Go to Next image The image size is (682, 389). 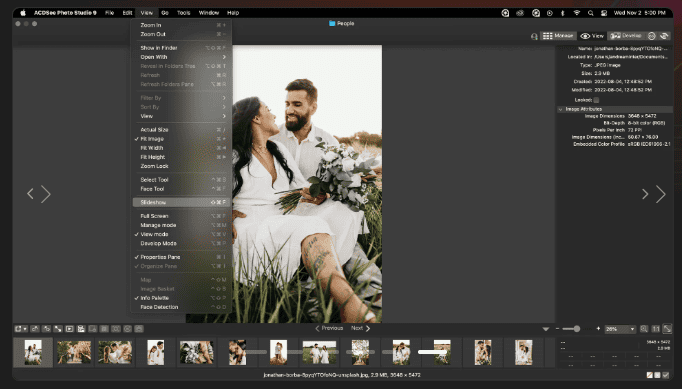(361, 329)
